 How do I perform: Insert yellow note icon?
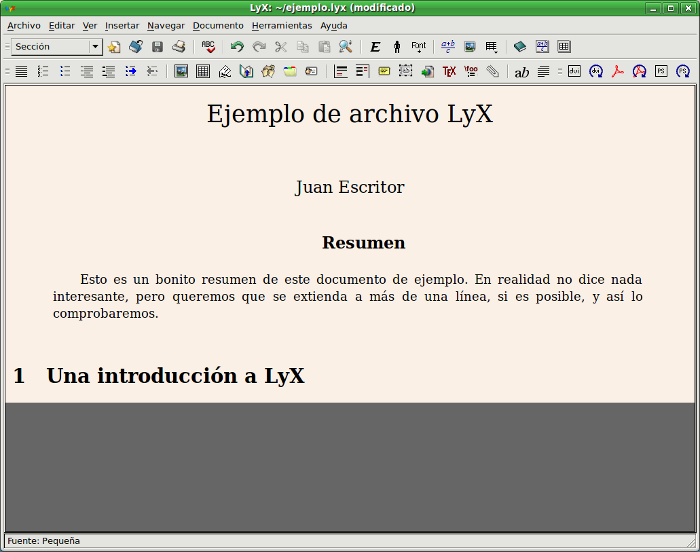coord(384,71)
